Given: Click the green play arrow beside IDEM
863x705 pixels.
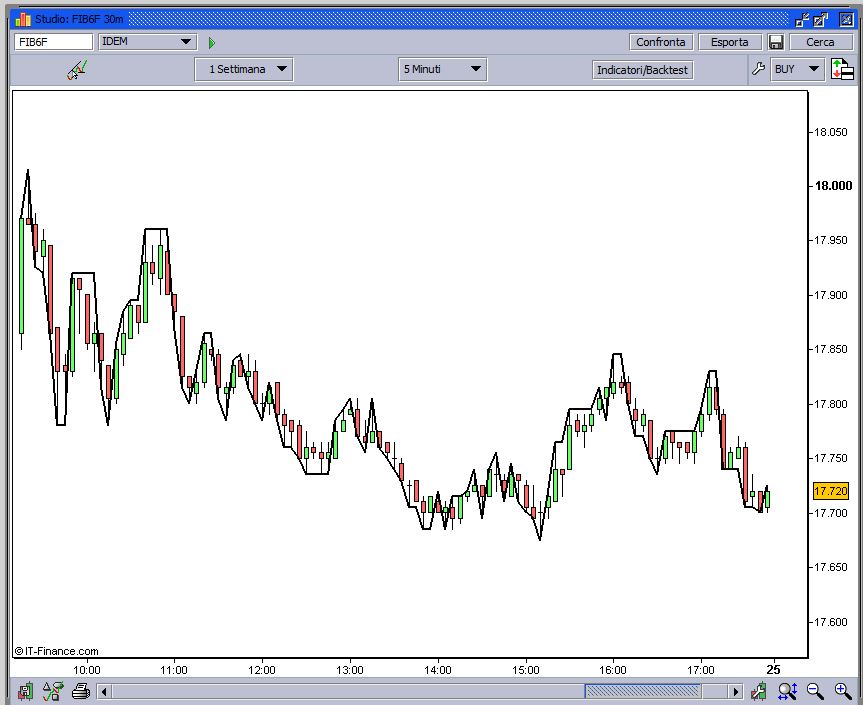Looking at the screenshot, I should 212,42.
